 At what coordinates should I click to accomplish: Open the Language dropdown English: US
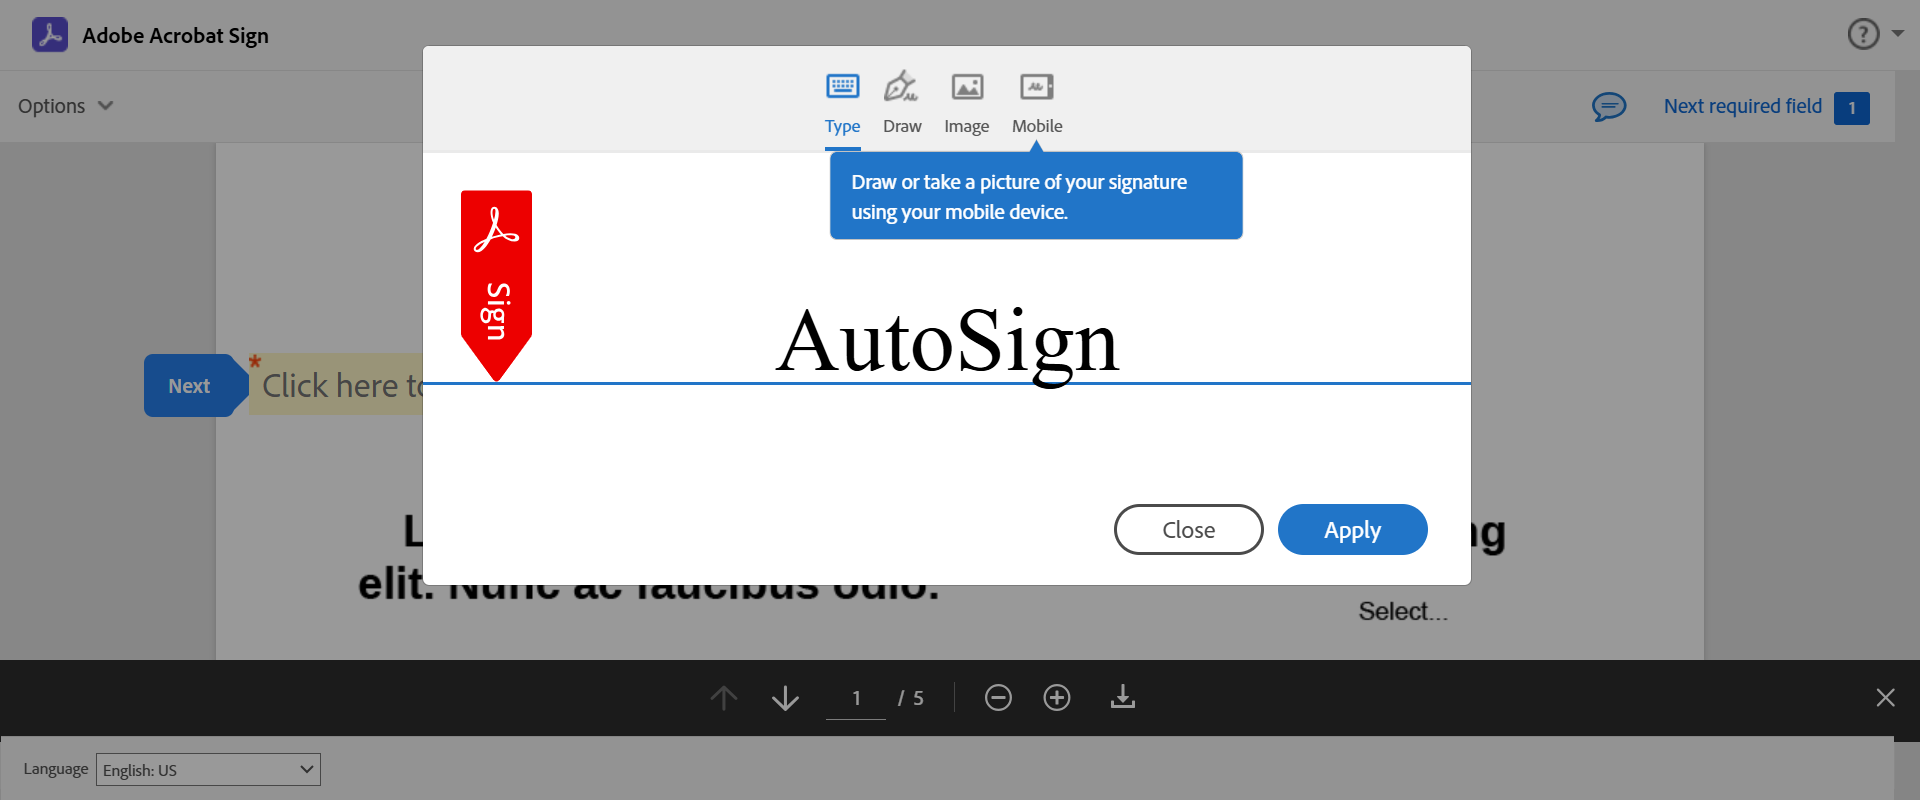(208, 769)
